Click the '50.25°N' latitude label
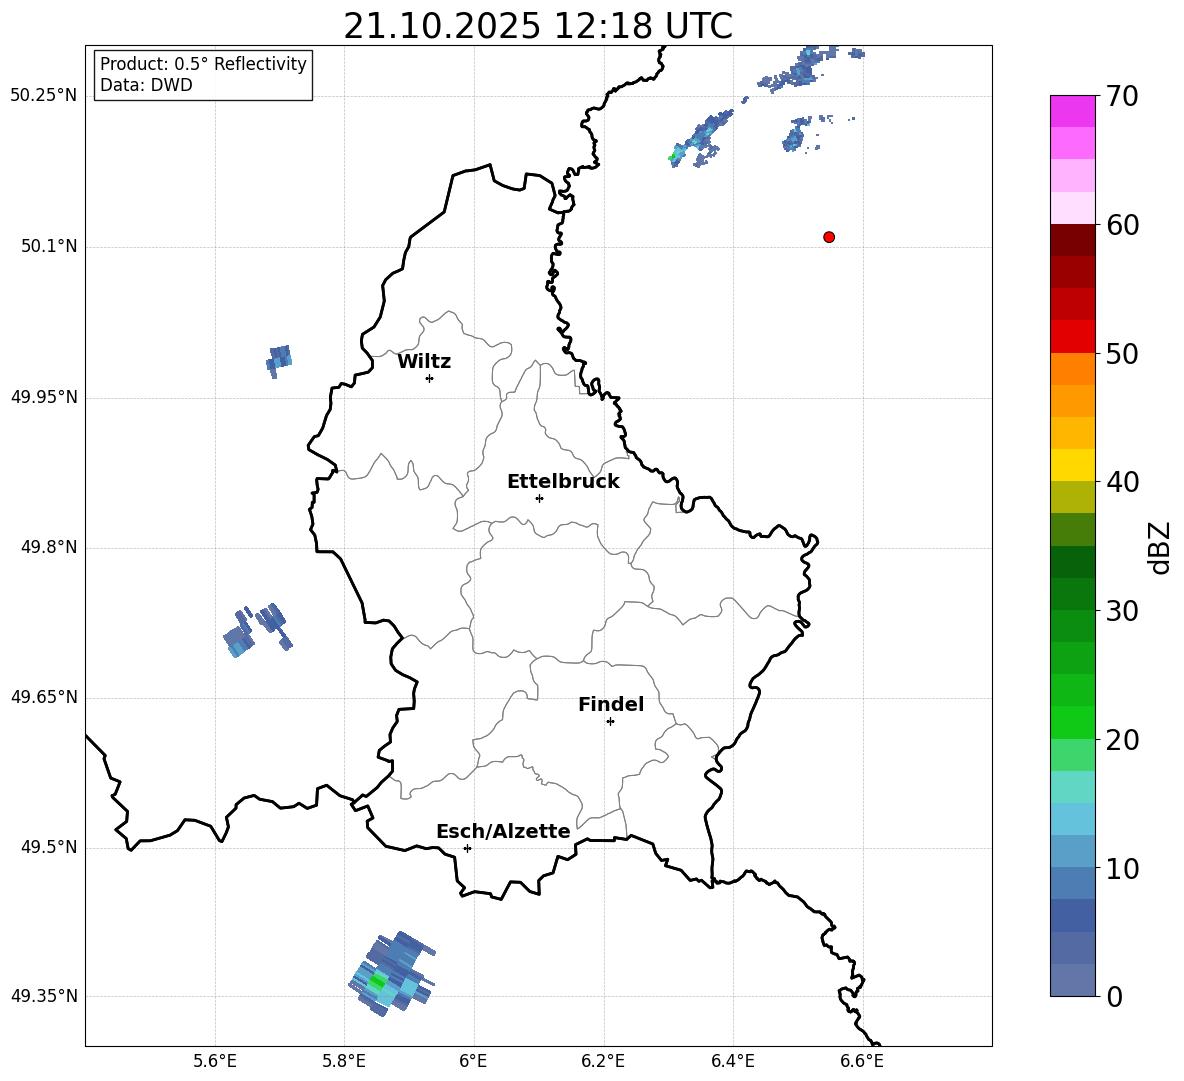 click(x=44, y=96)
